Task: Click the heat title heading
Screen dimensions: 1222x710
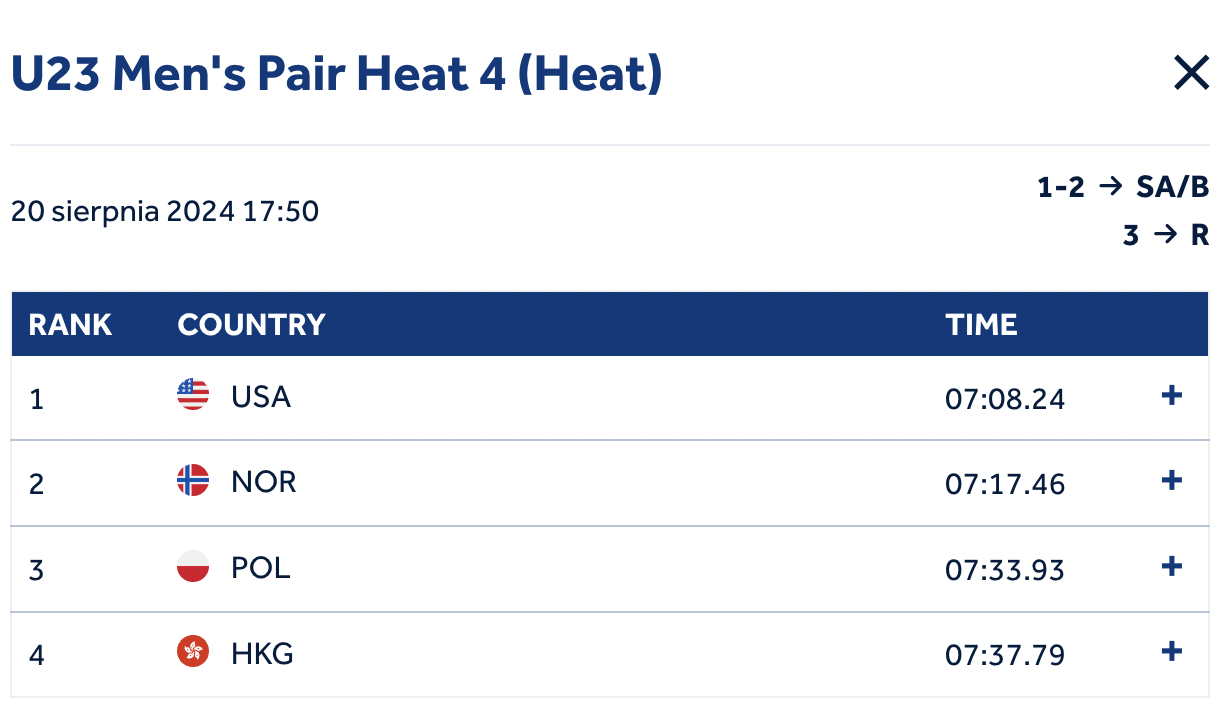Action: click(x=336, y=74)
